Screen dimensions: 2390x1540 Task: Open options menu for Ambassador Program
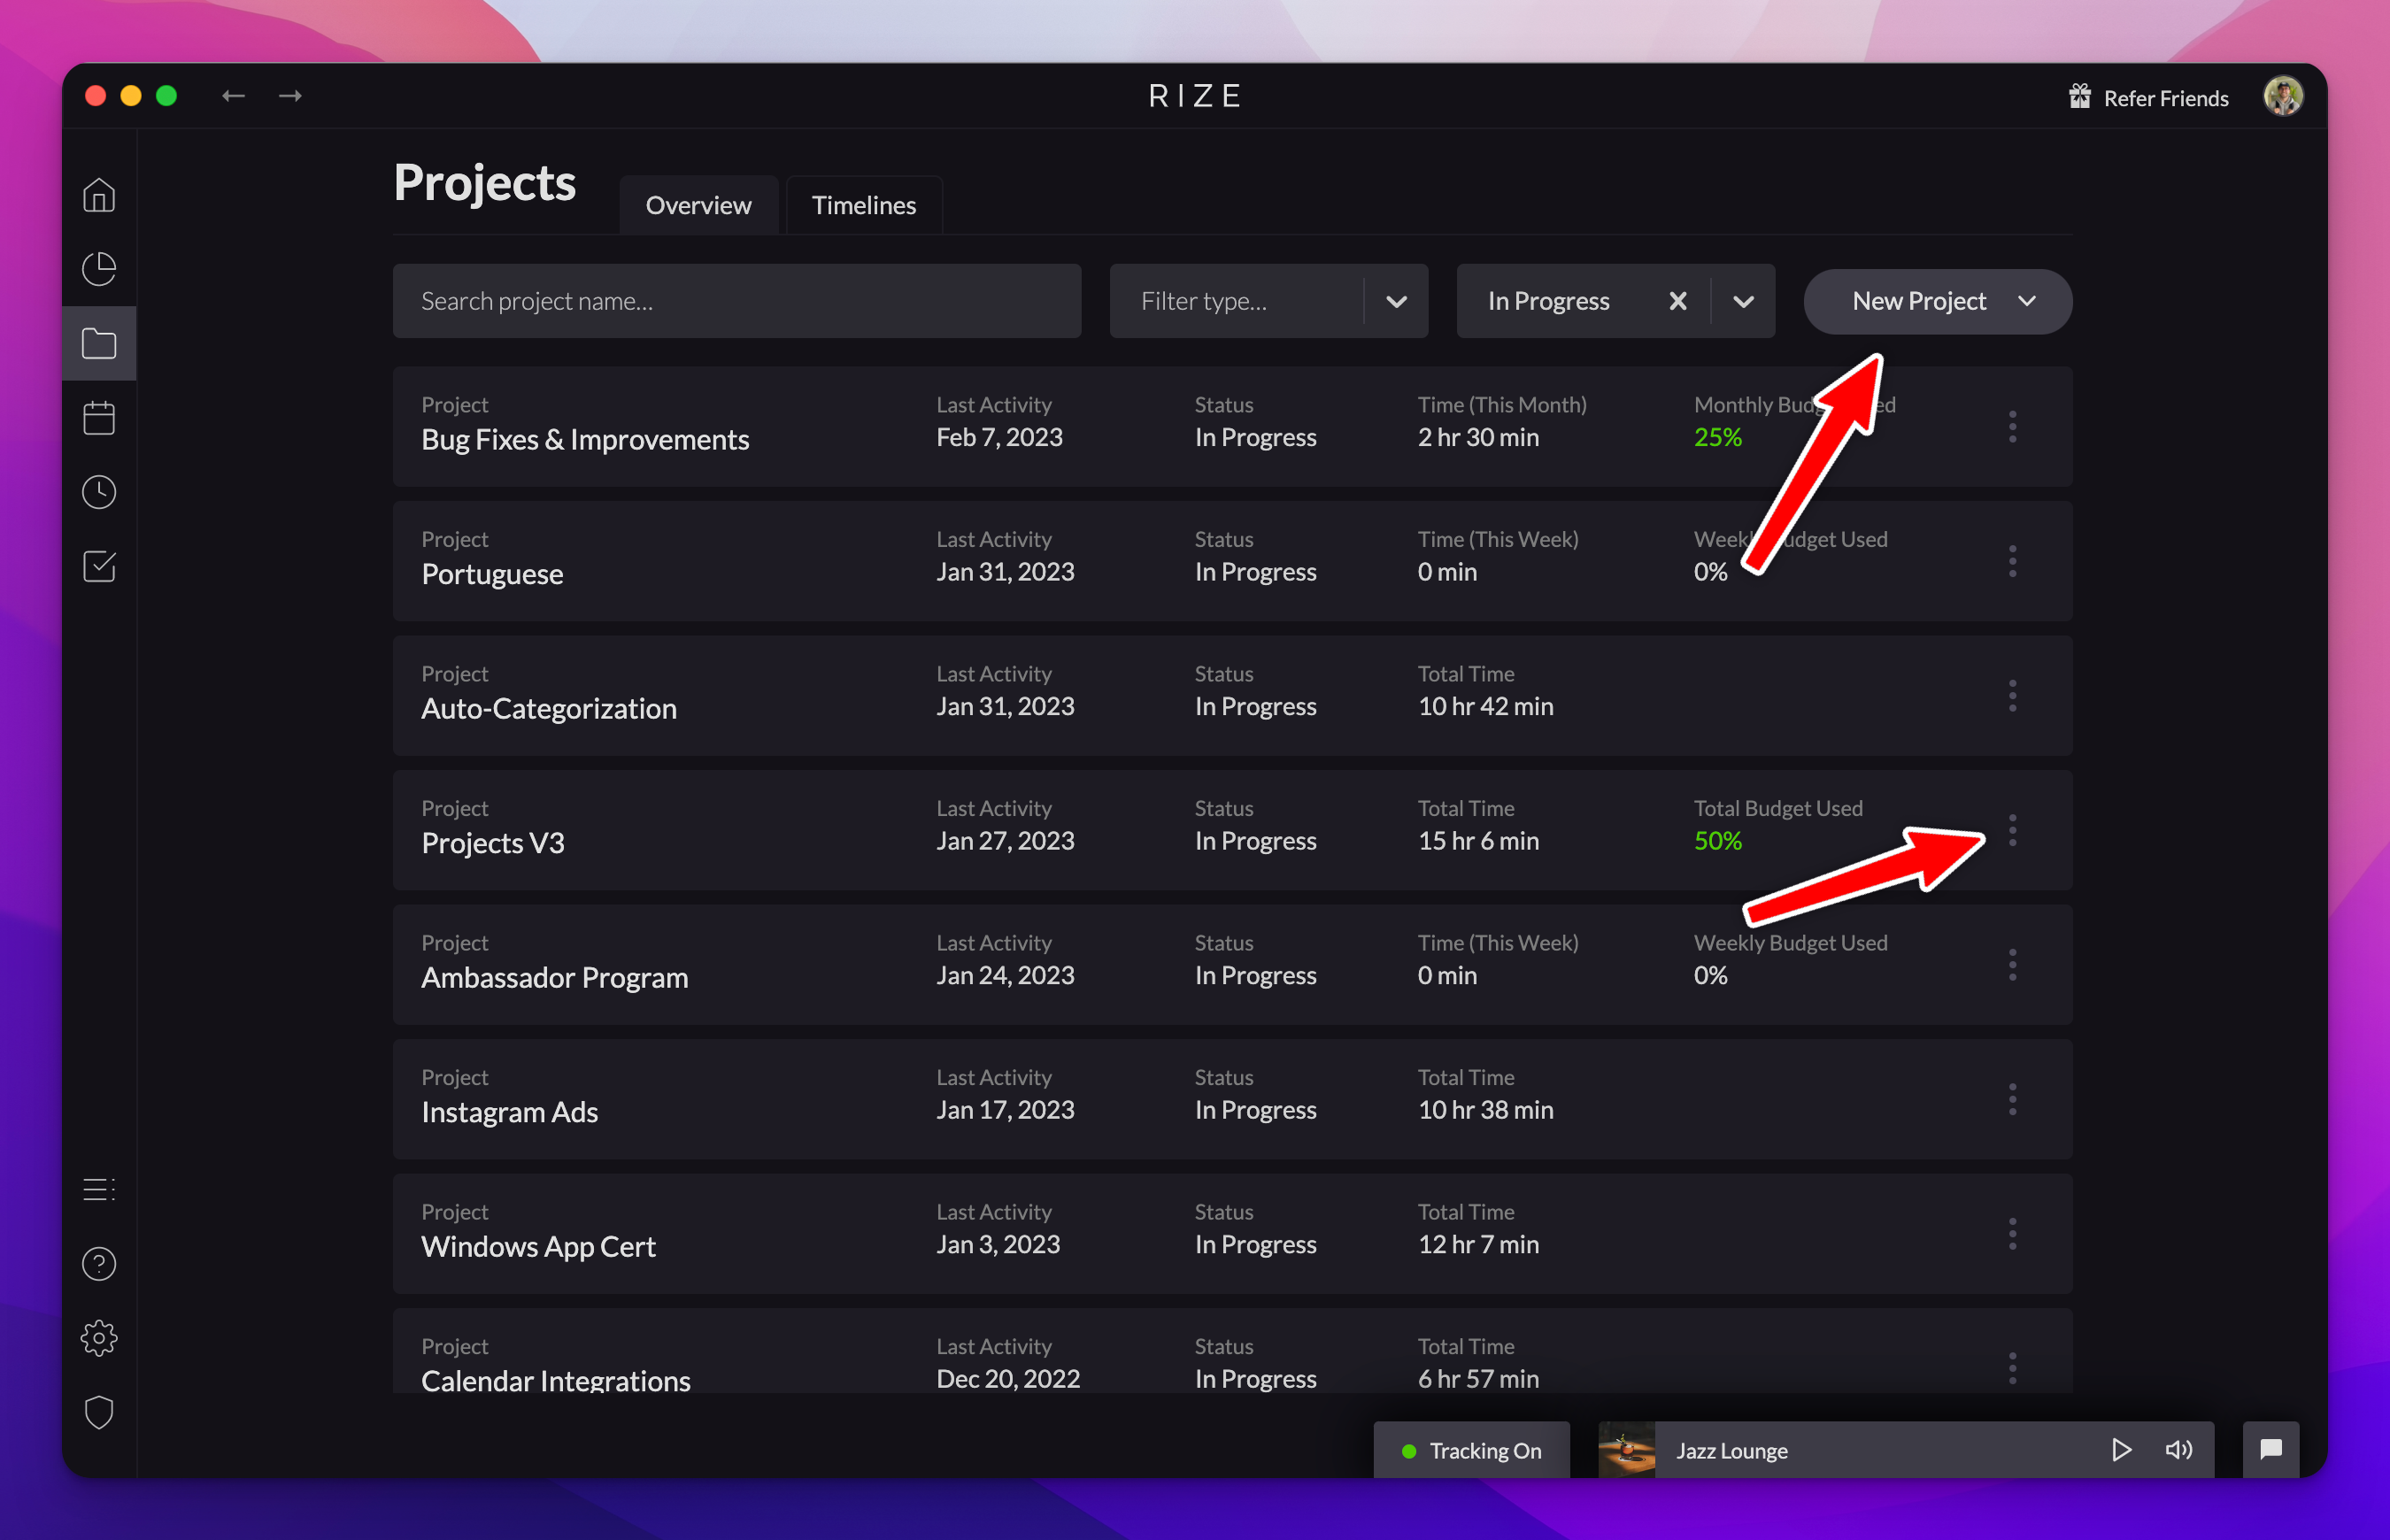pos(2013,964)
